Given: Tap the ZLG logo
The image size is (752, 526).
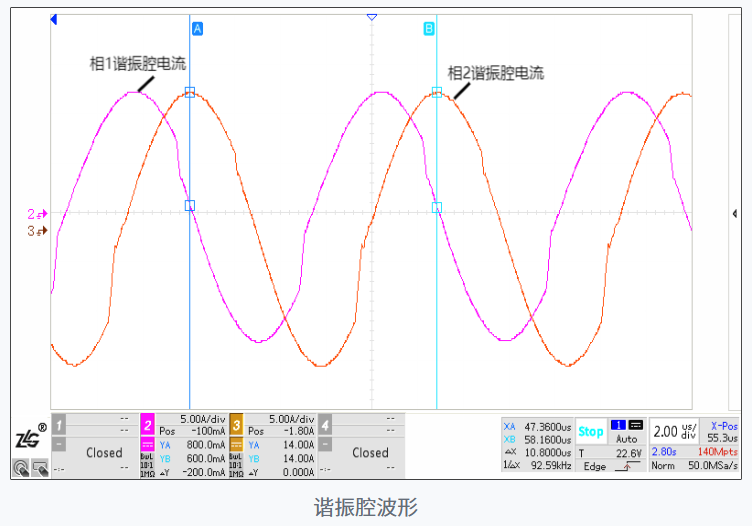Looking at the screenshot, I should pos(30,437).
